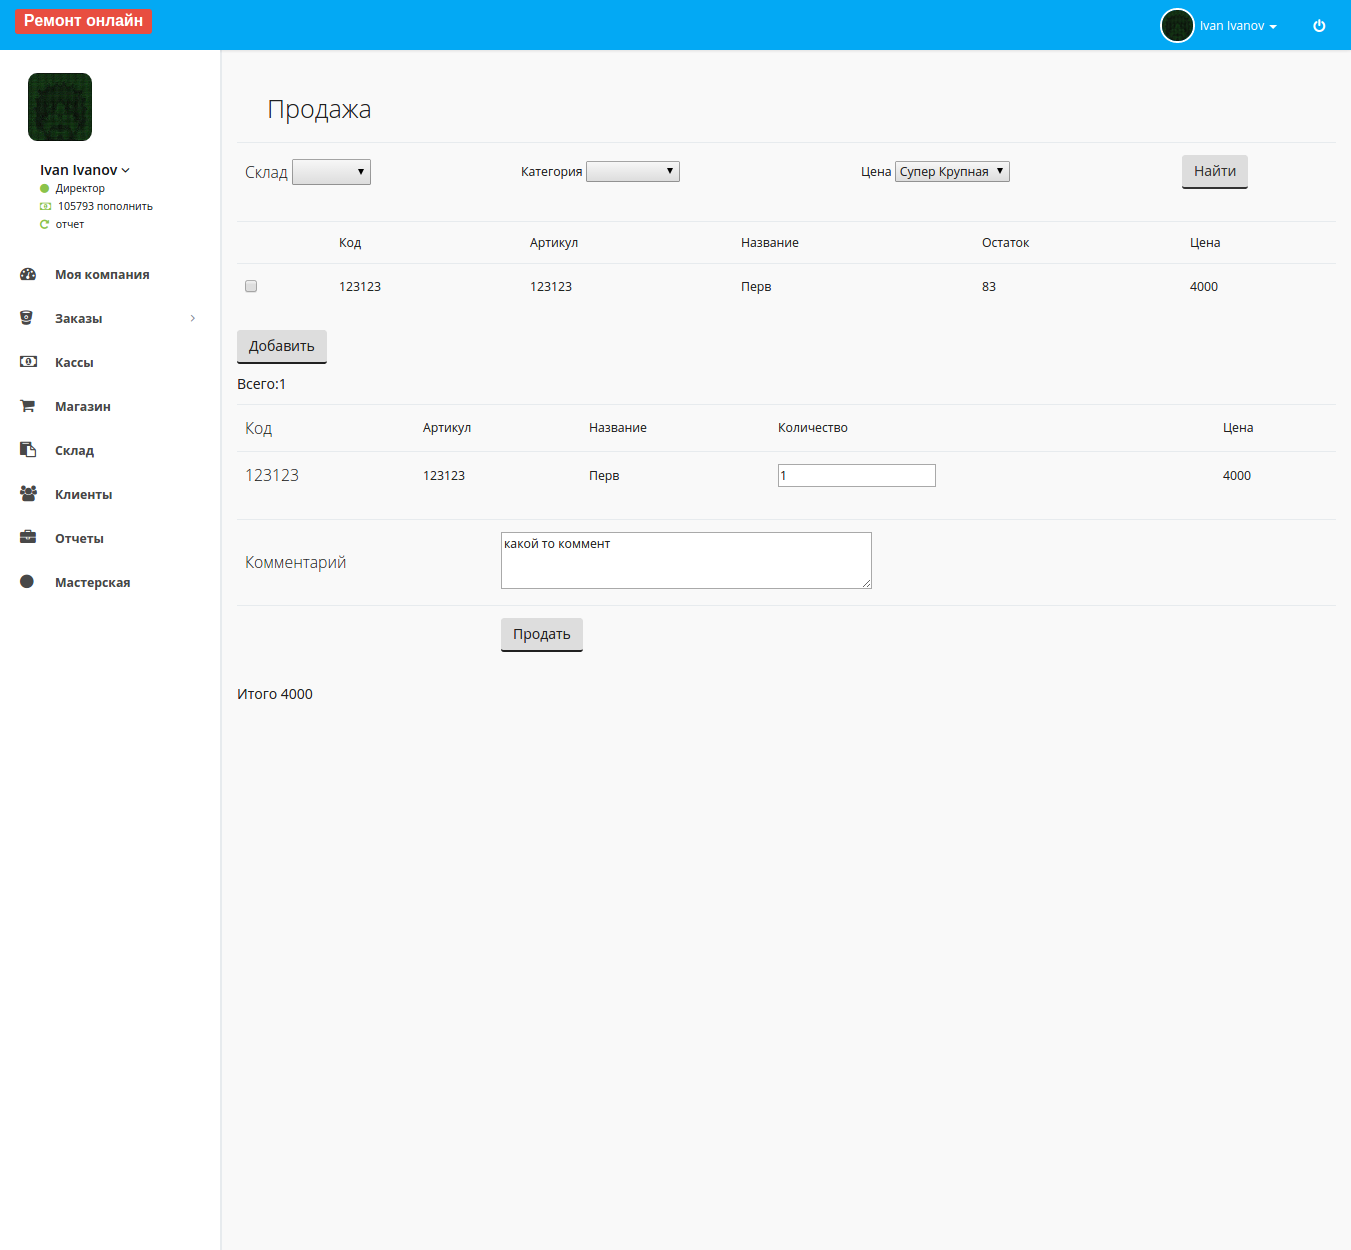
Task: Open the Отчеты section
Action: pos(79,538)
